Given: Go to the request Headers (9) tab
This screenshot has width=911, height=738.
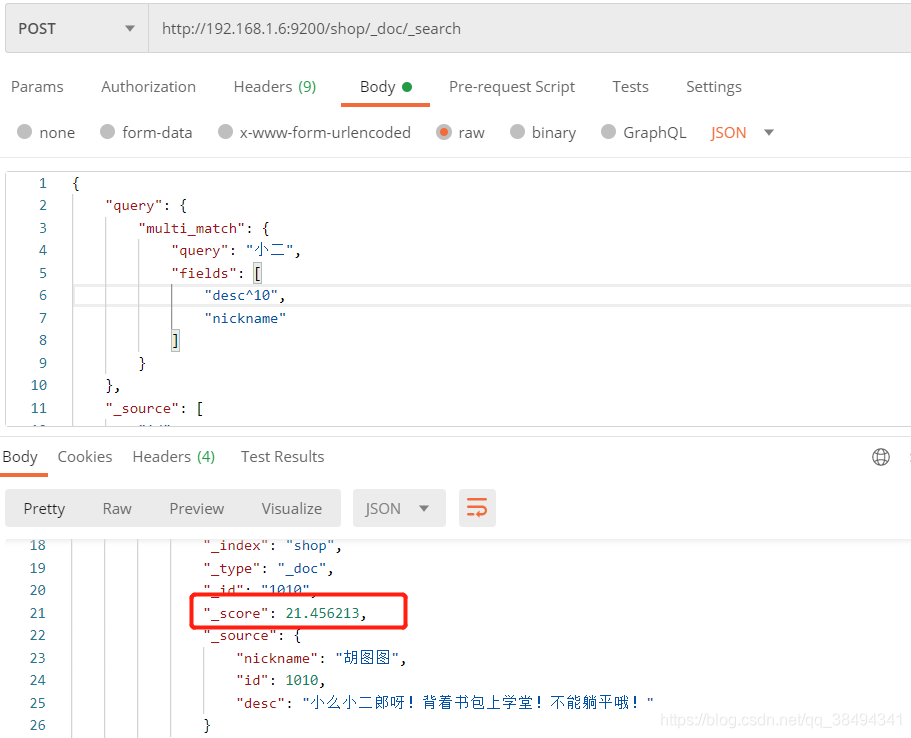Looking at the screenshot, I should click(274, 87).
